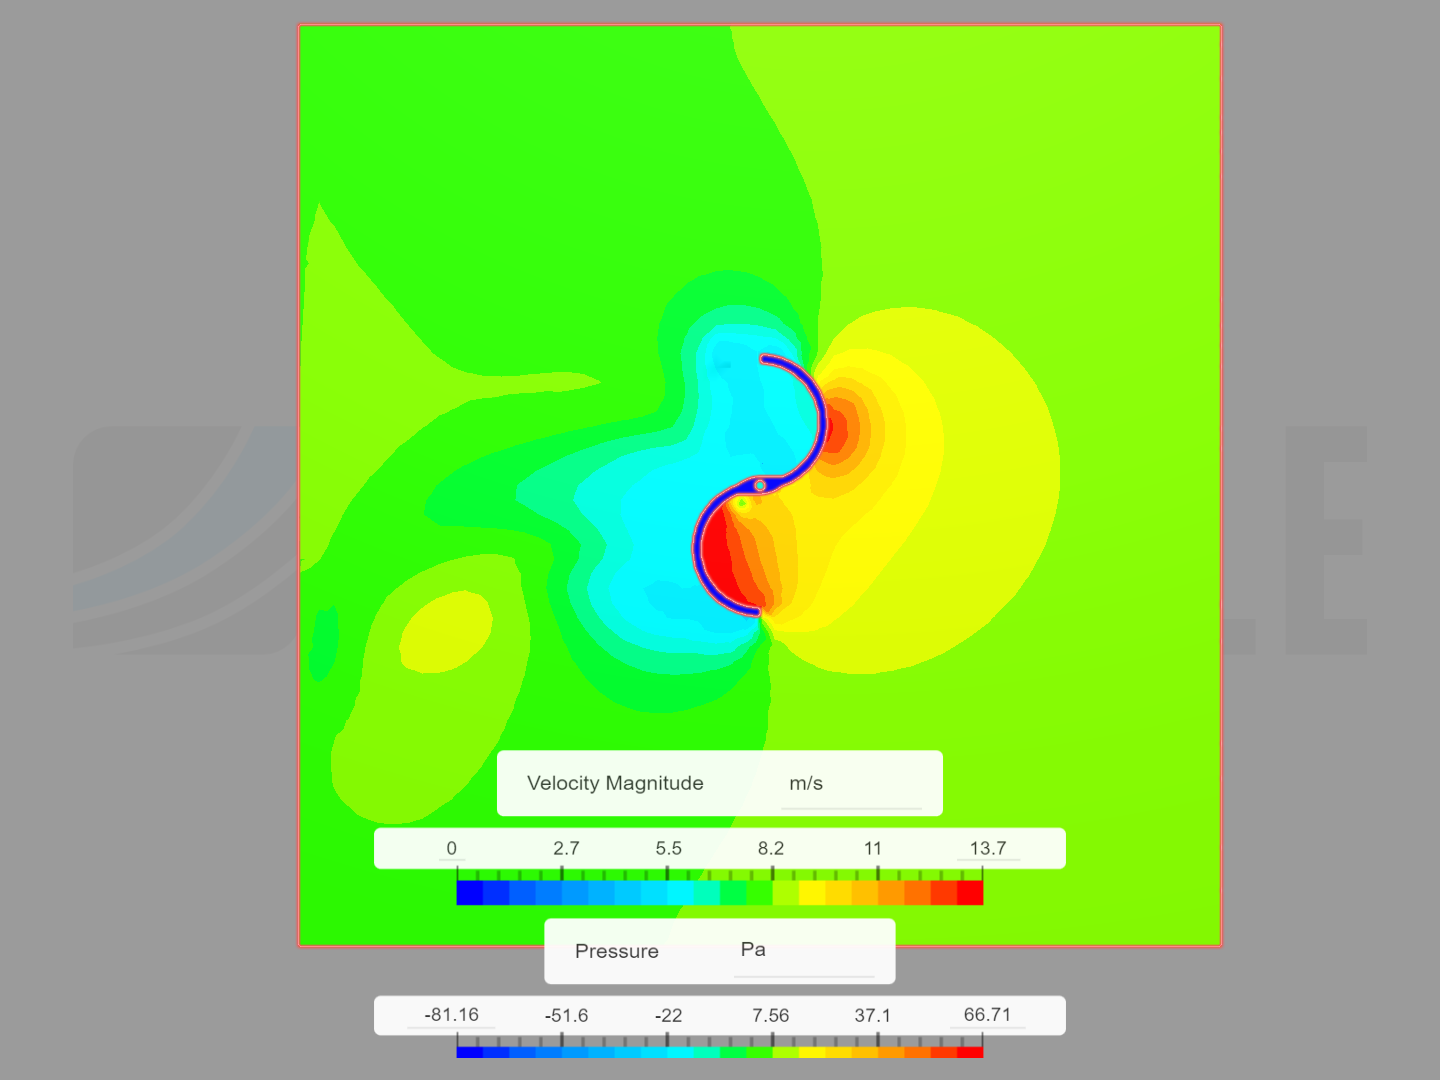Click the 7.56 tick label on pressure legend
The height and width of the screenshot is (1080, 1440).
tap(771, 1015)
